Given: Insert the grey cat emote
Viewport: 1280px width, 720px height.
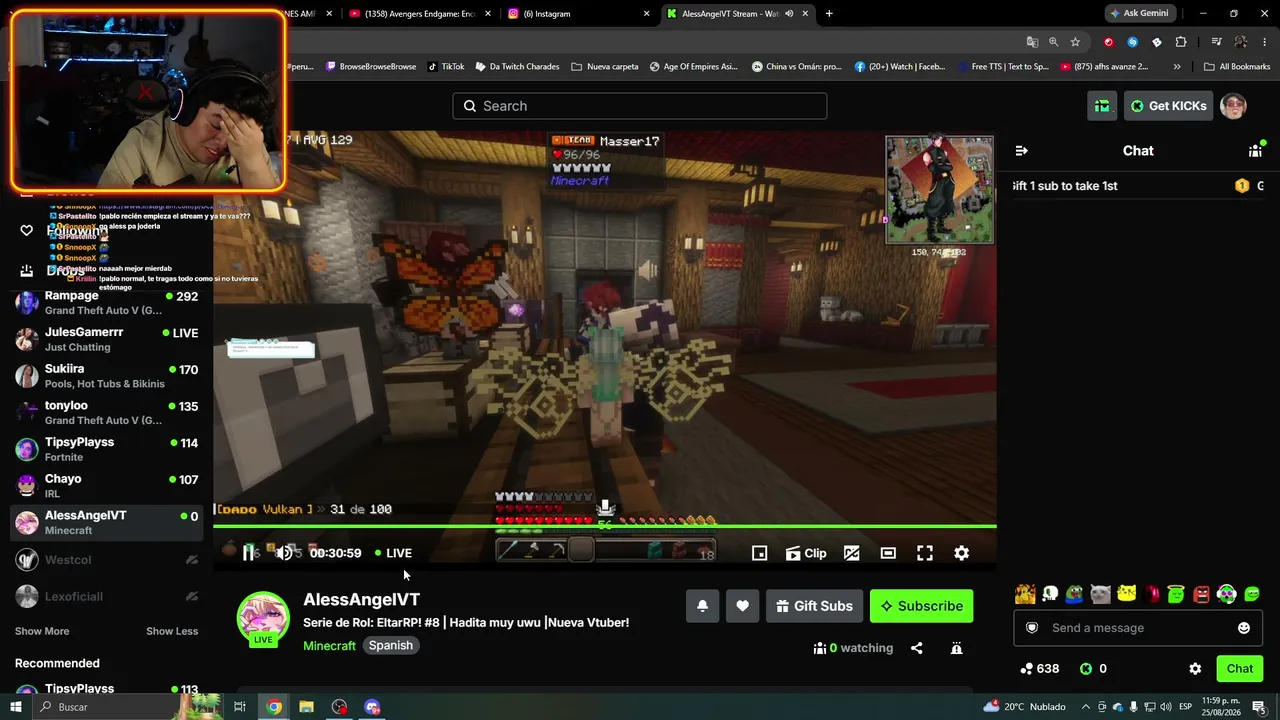Looking at the screenshot, I should 1101,595.
